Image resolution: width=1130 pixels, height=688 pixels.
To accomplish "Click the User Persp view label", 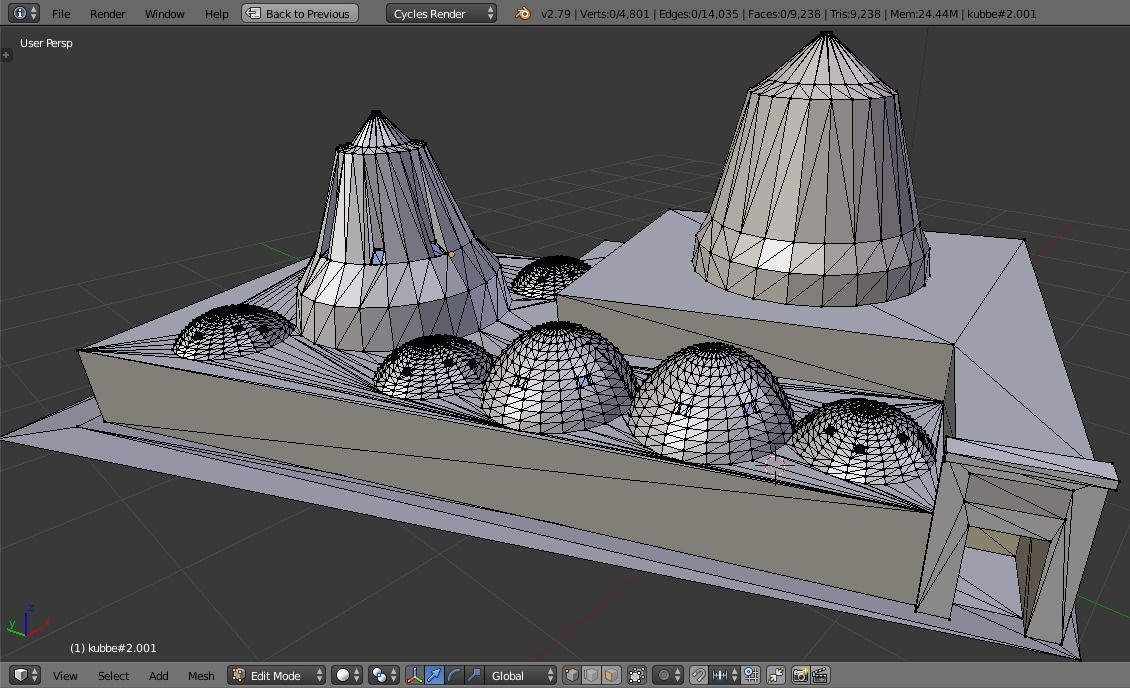I will [46, 43].
